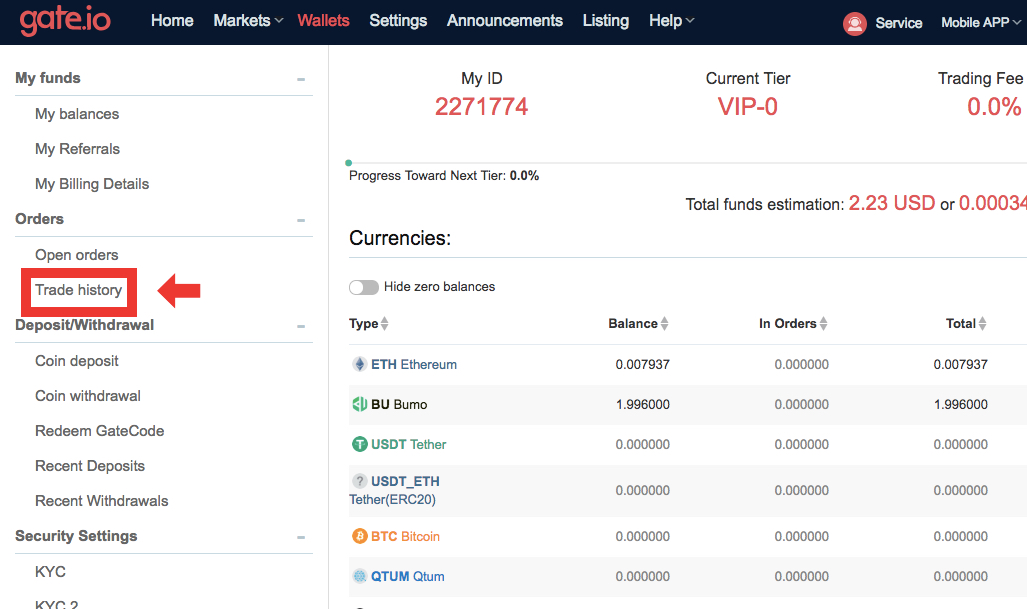The width and height of the screenshot is (1027, 609).
Task: Sort the table by Type column arrows
Action: (384, 323)
